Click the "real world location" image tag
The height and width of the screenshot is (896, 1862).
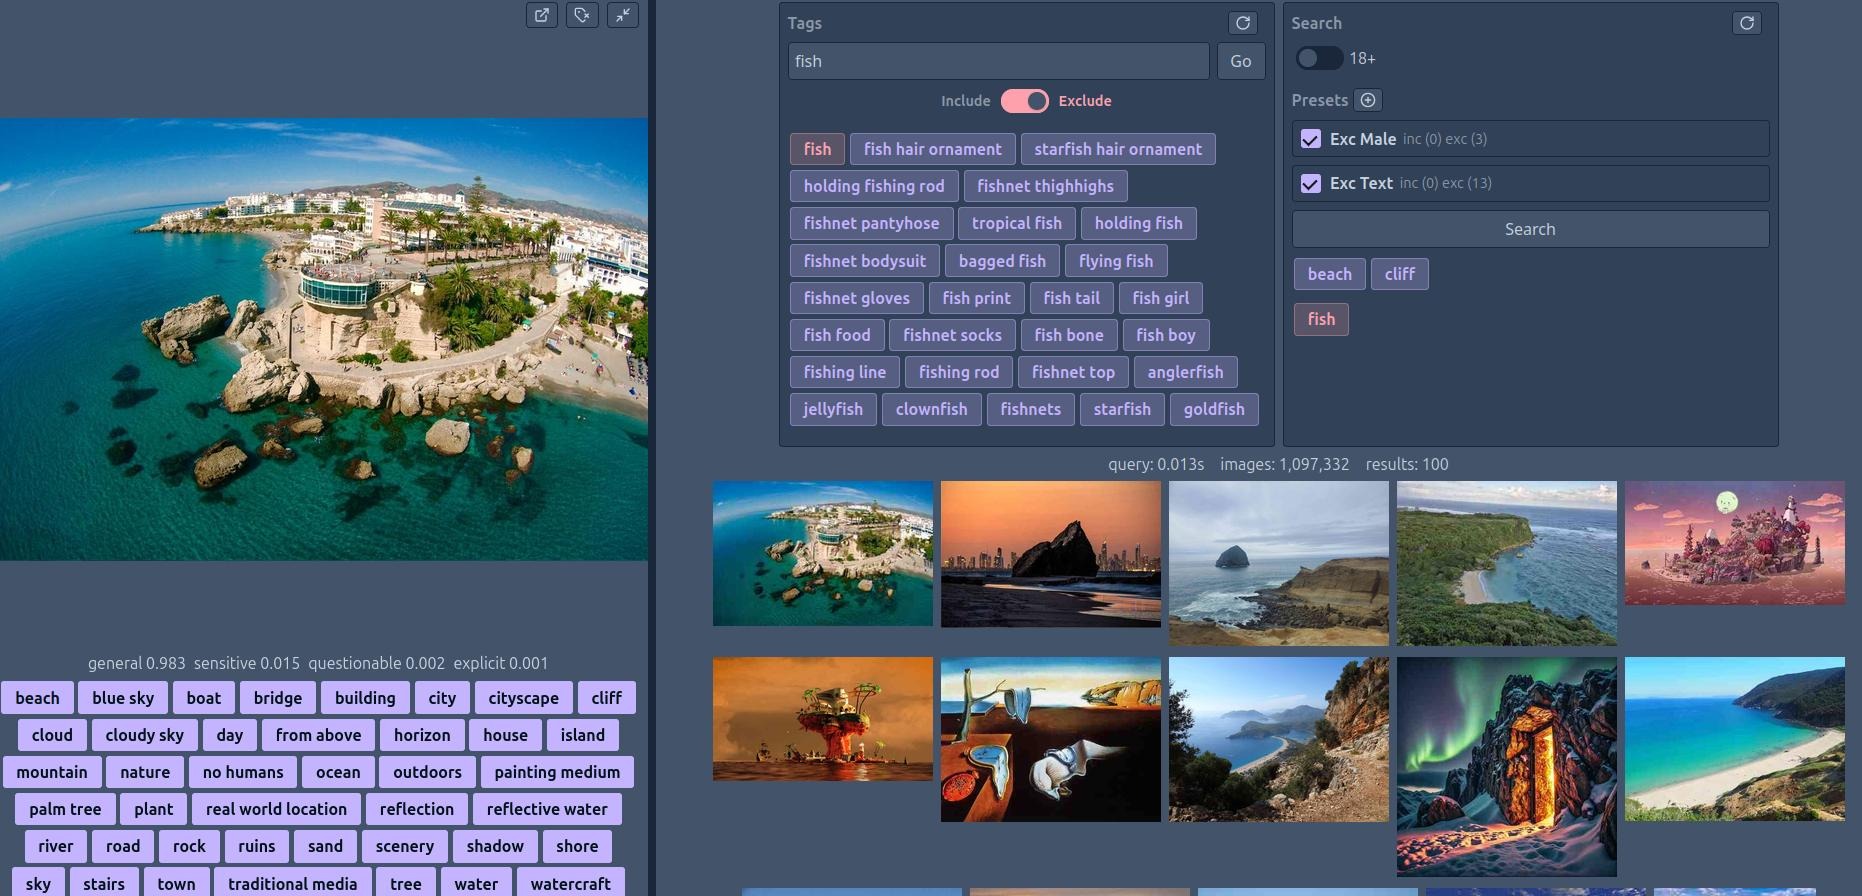tap(276, 809)
